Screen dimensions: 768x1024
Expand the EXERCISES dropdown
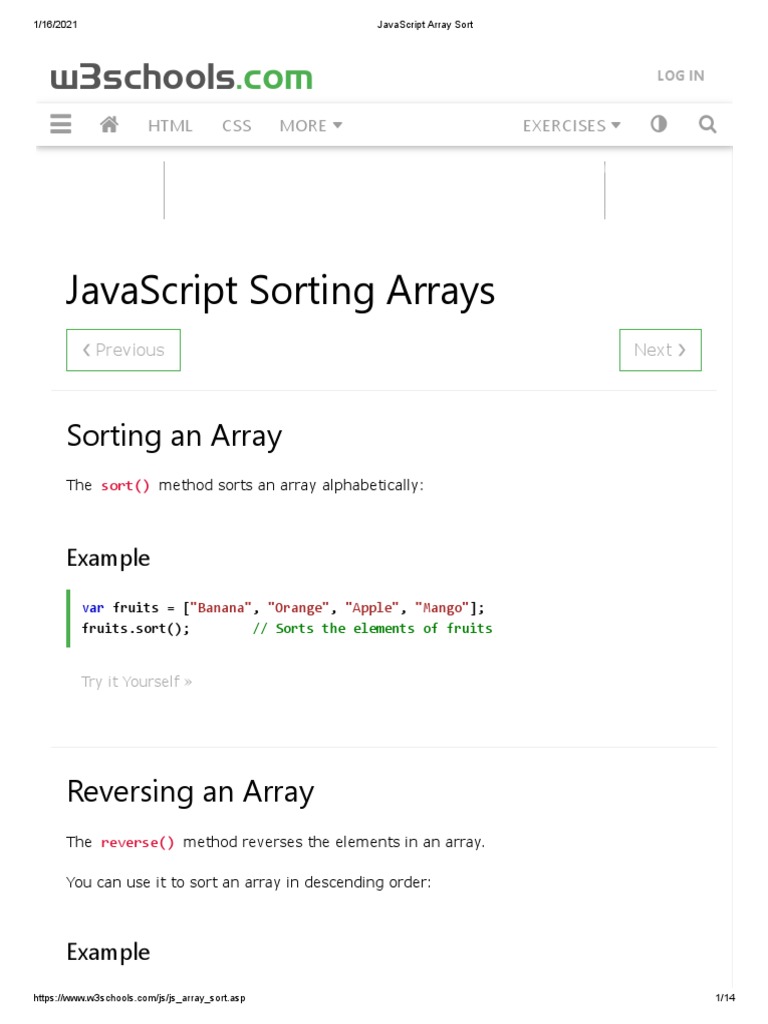[x=571, y=125]
